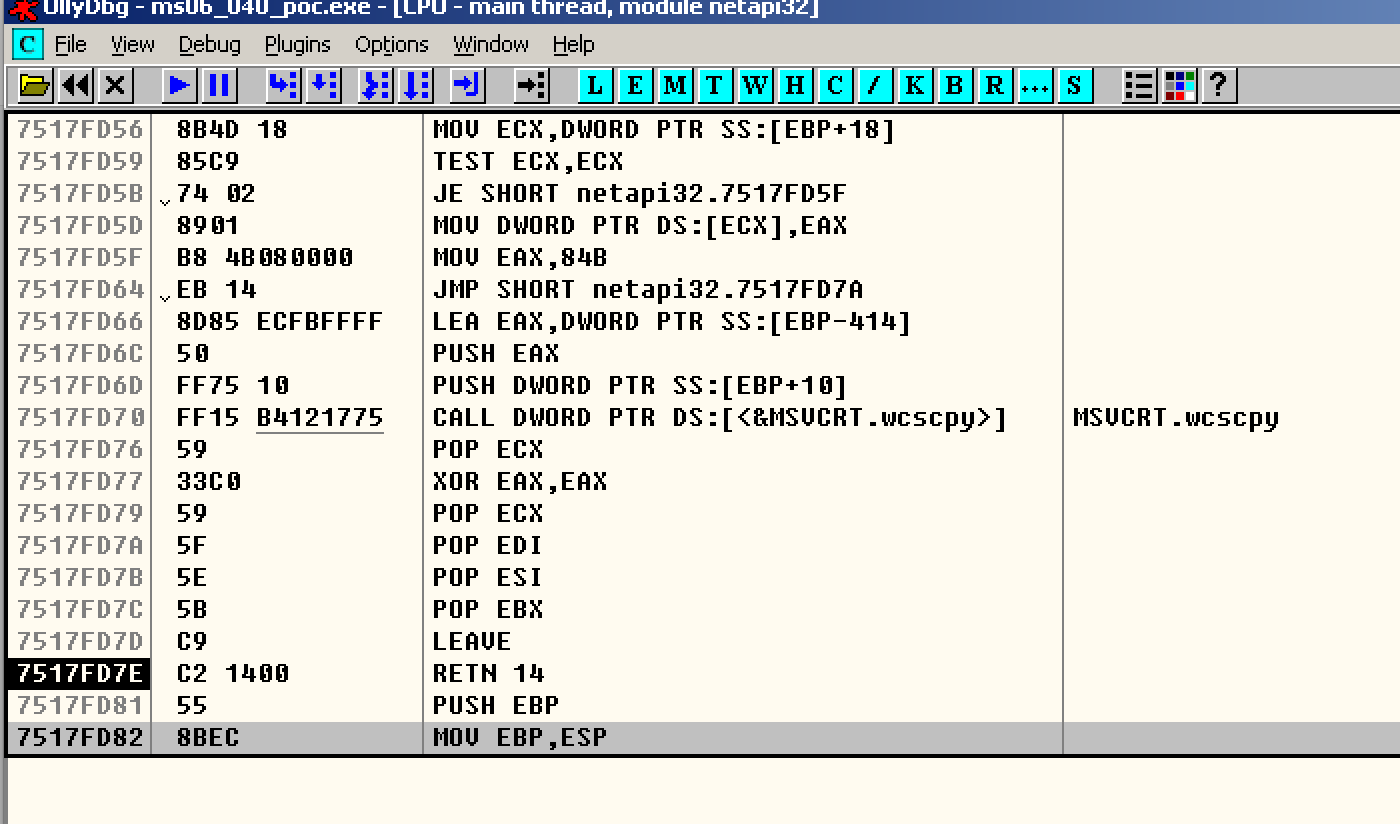Close the debugged program via X icon
The width and height of the screenshot is (1400, 824).
pos(116,85)
